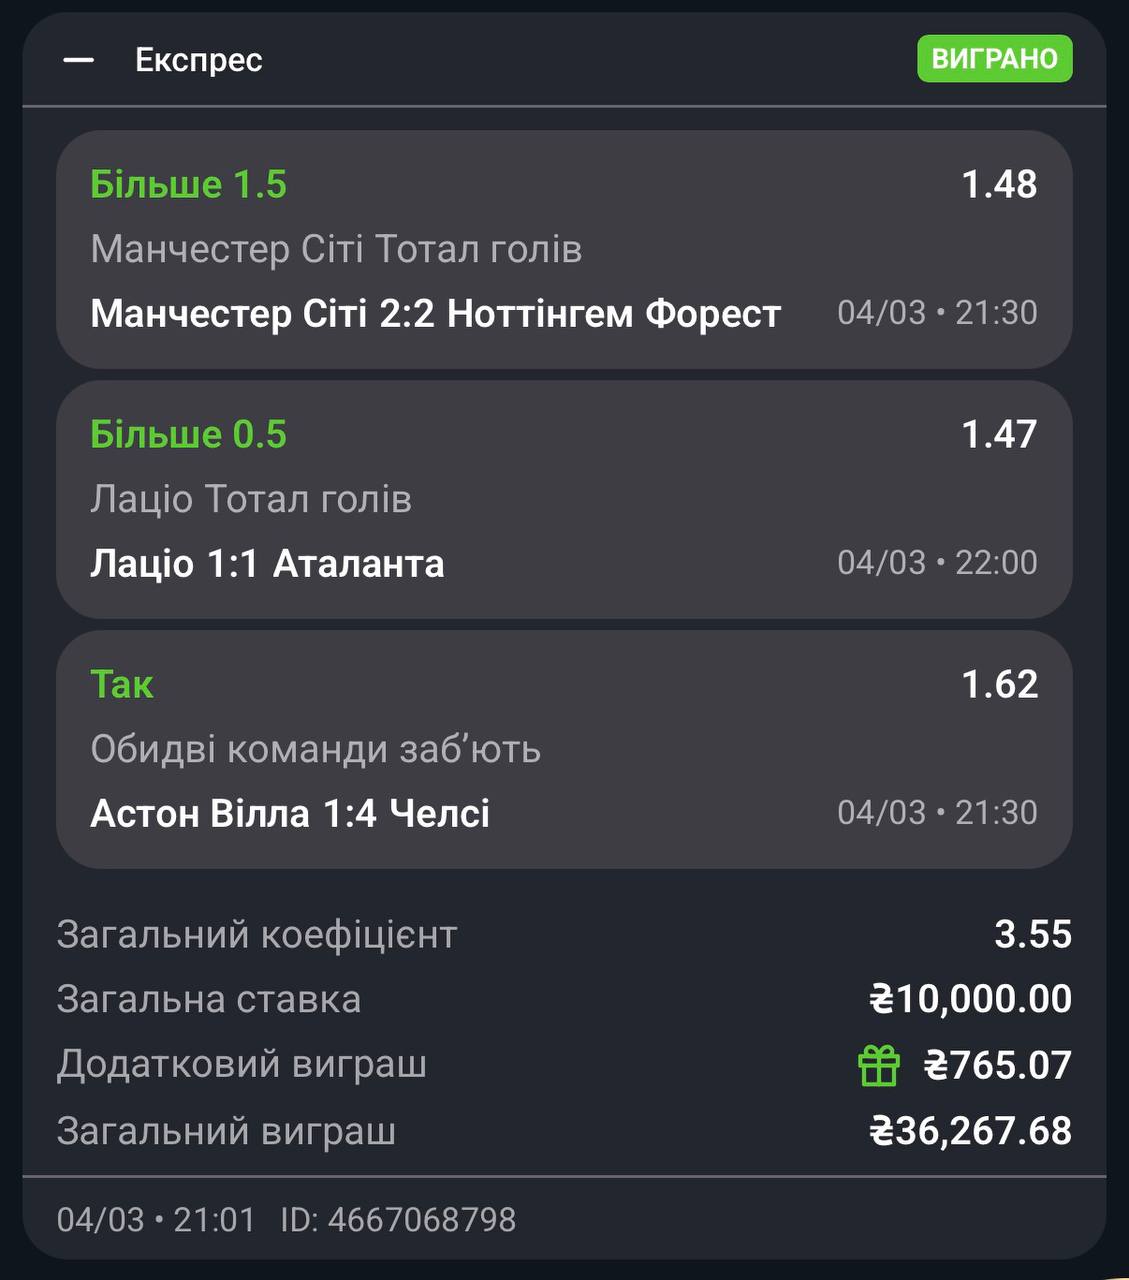Viewport: 1129px width, 1280px height.
Task: Click the green gift bonus icon
Action: [878, 1065]
